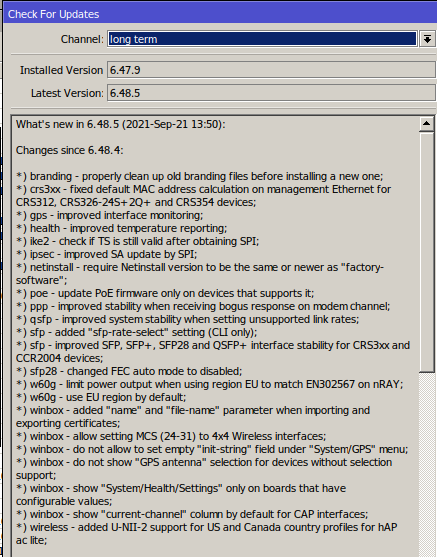The height and width of the screenshot is (557, 437).
Task: Click the 'winbox - do not show GPS antenna' line
Action: (204, 469)
